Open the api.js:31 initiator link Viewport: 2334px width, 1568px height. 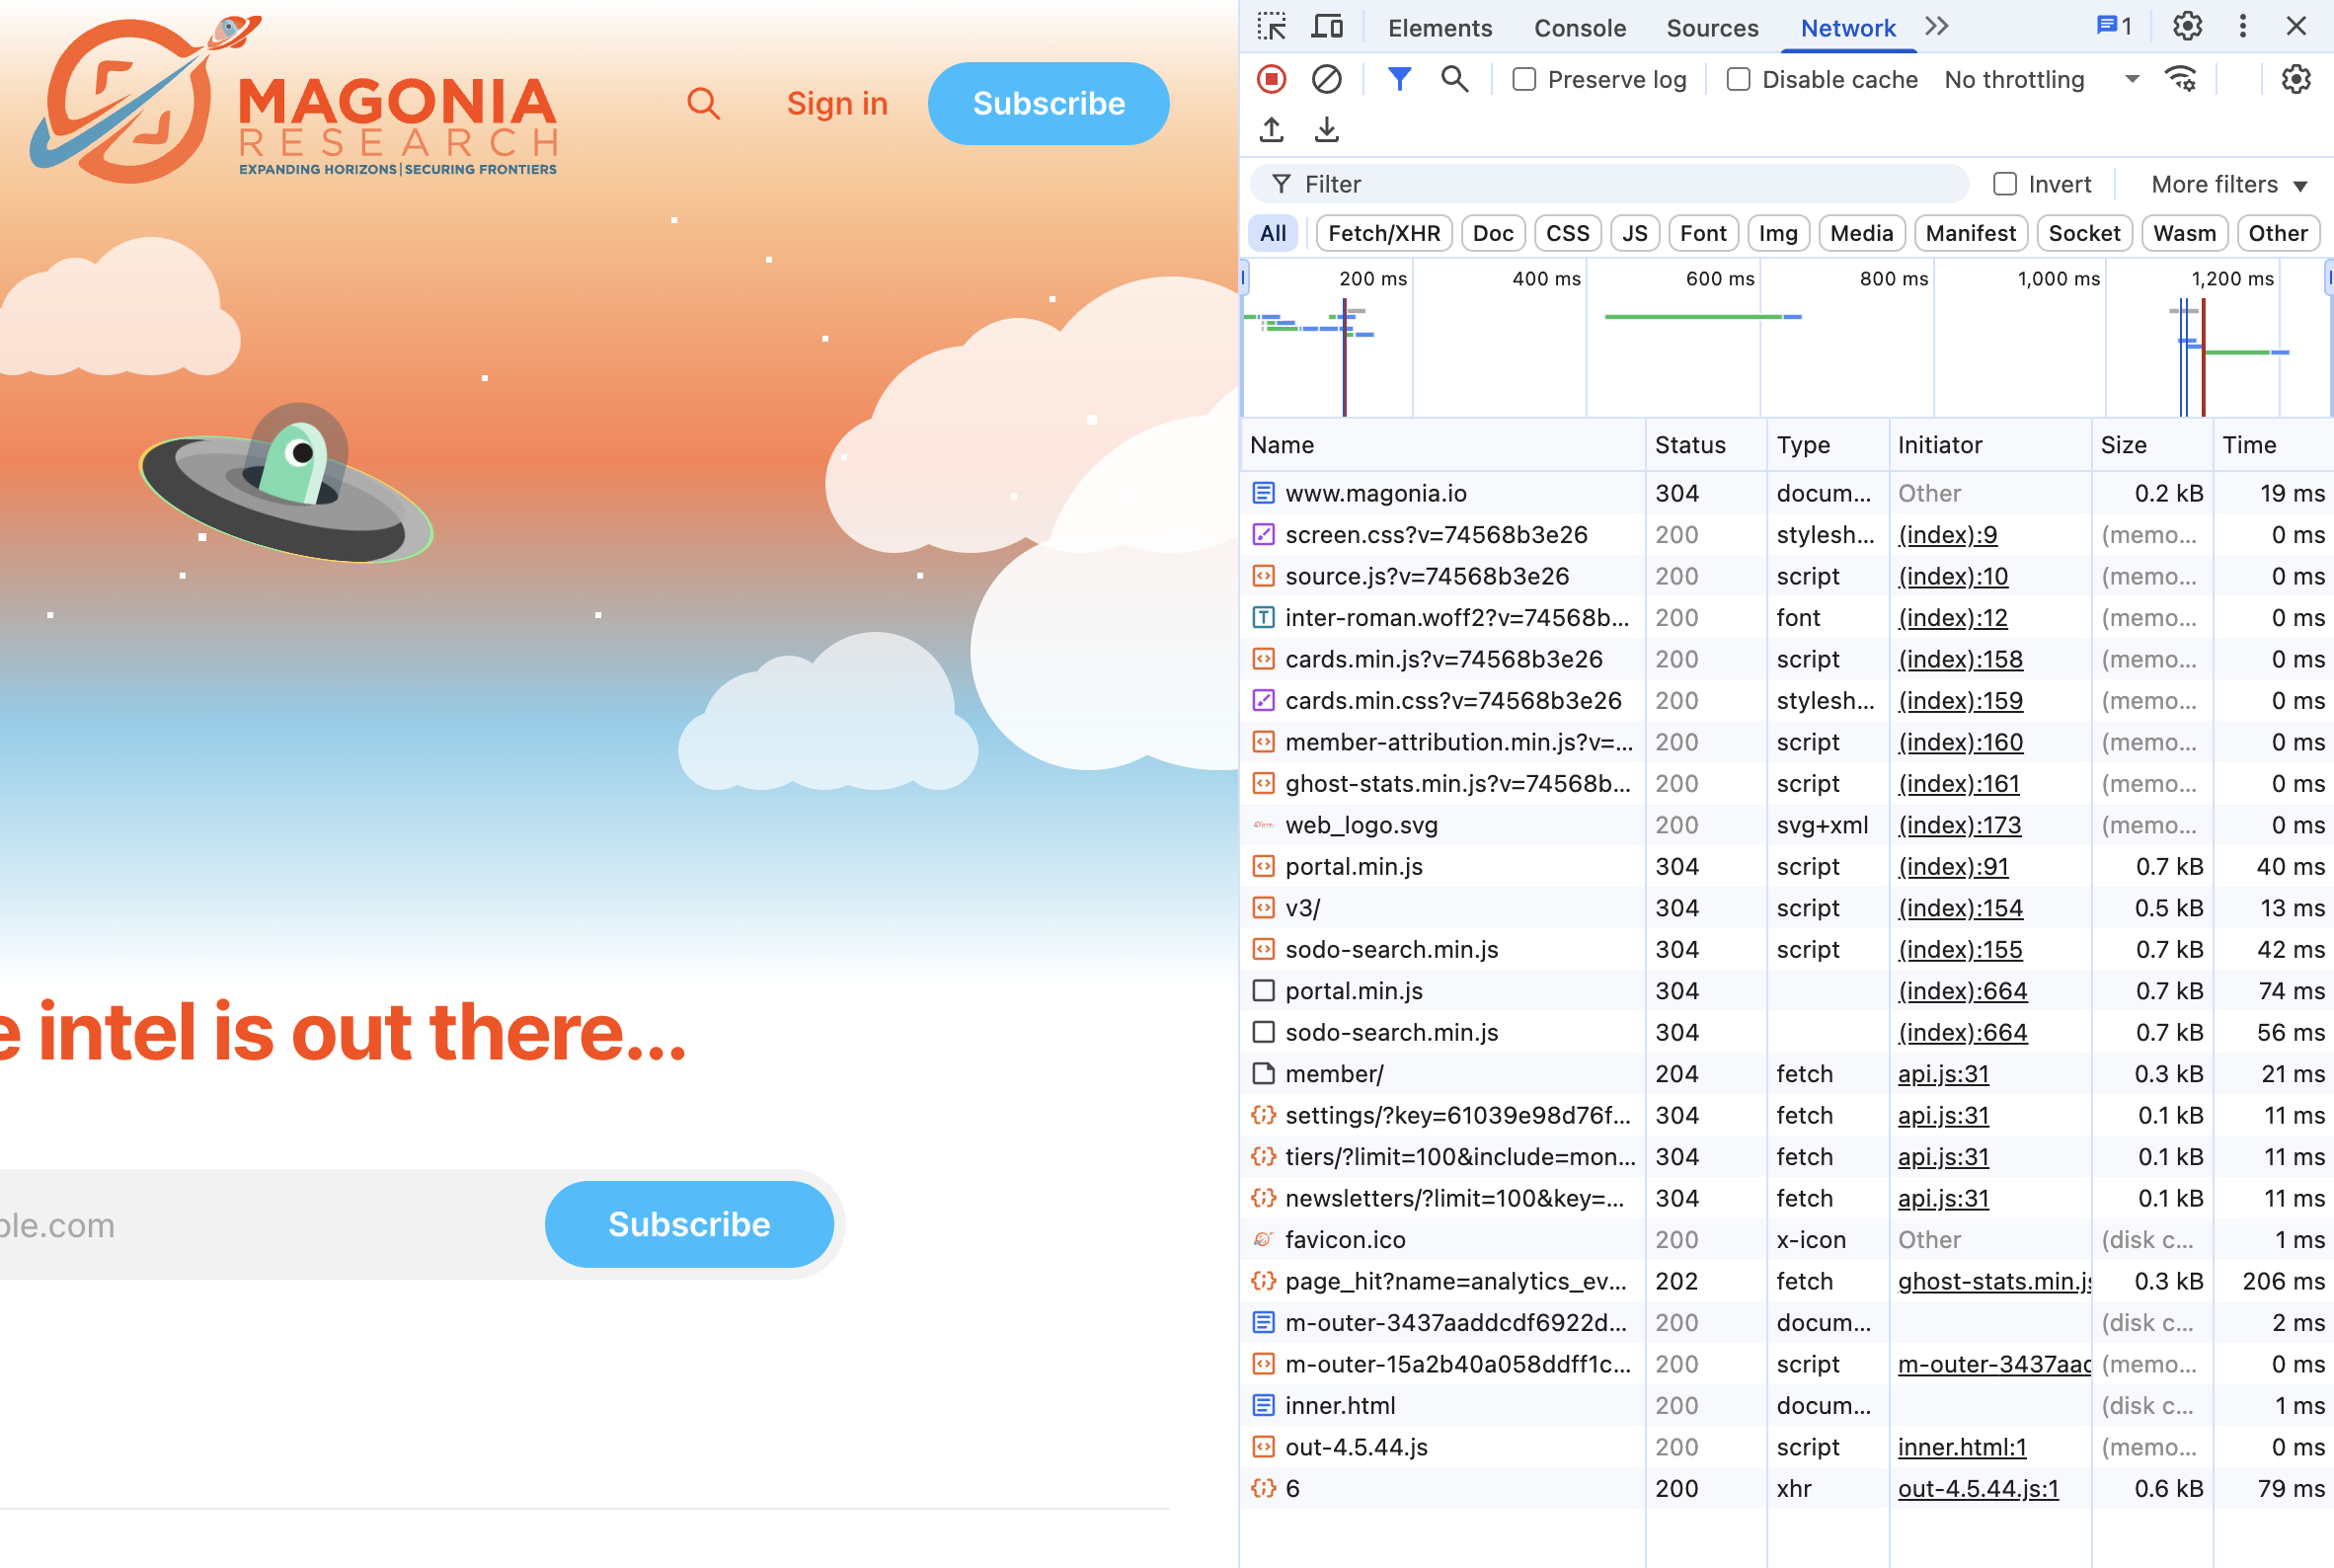tap(1942, 1073)
